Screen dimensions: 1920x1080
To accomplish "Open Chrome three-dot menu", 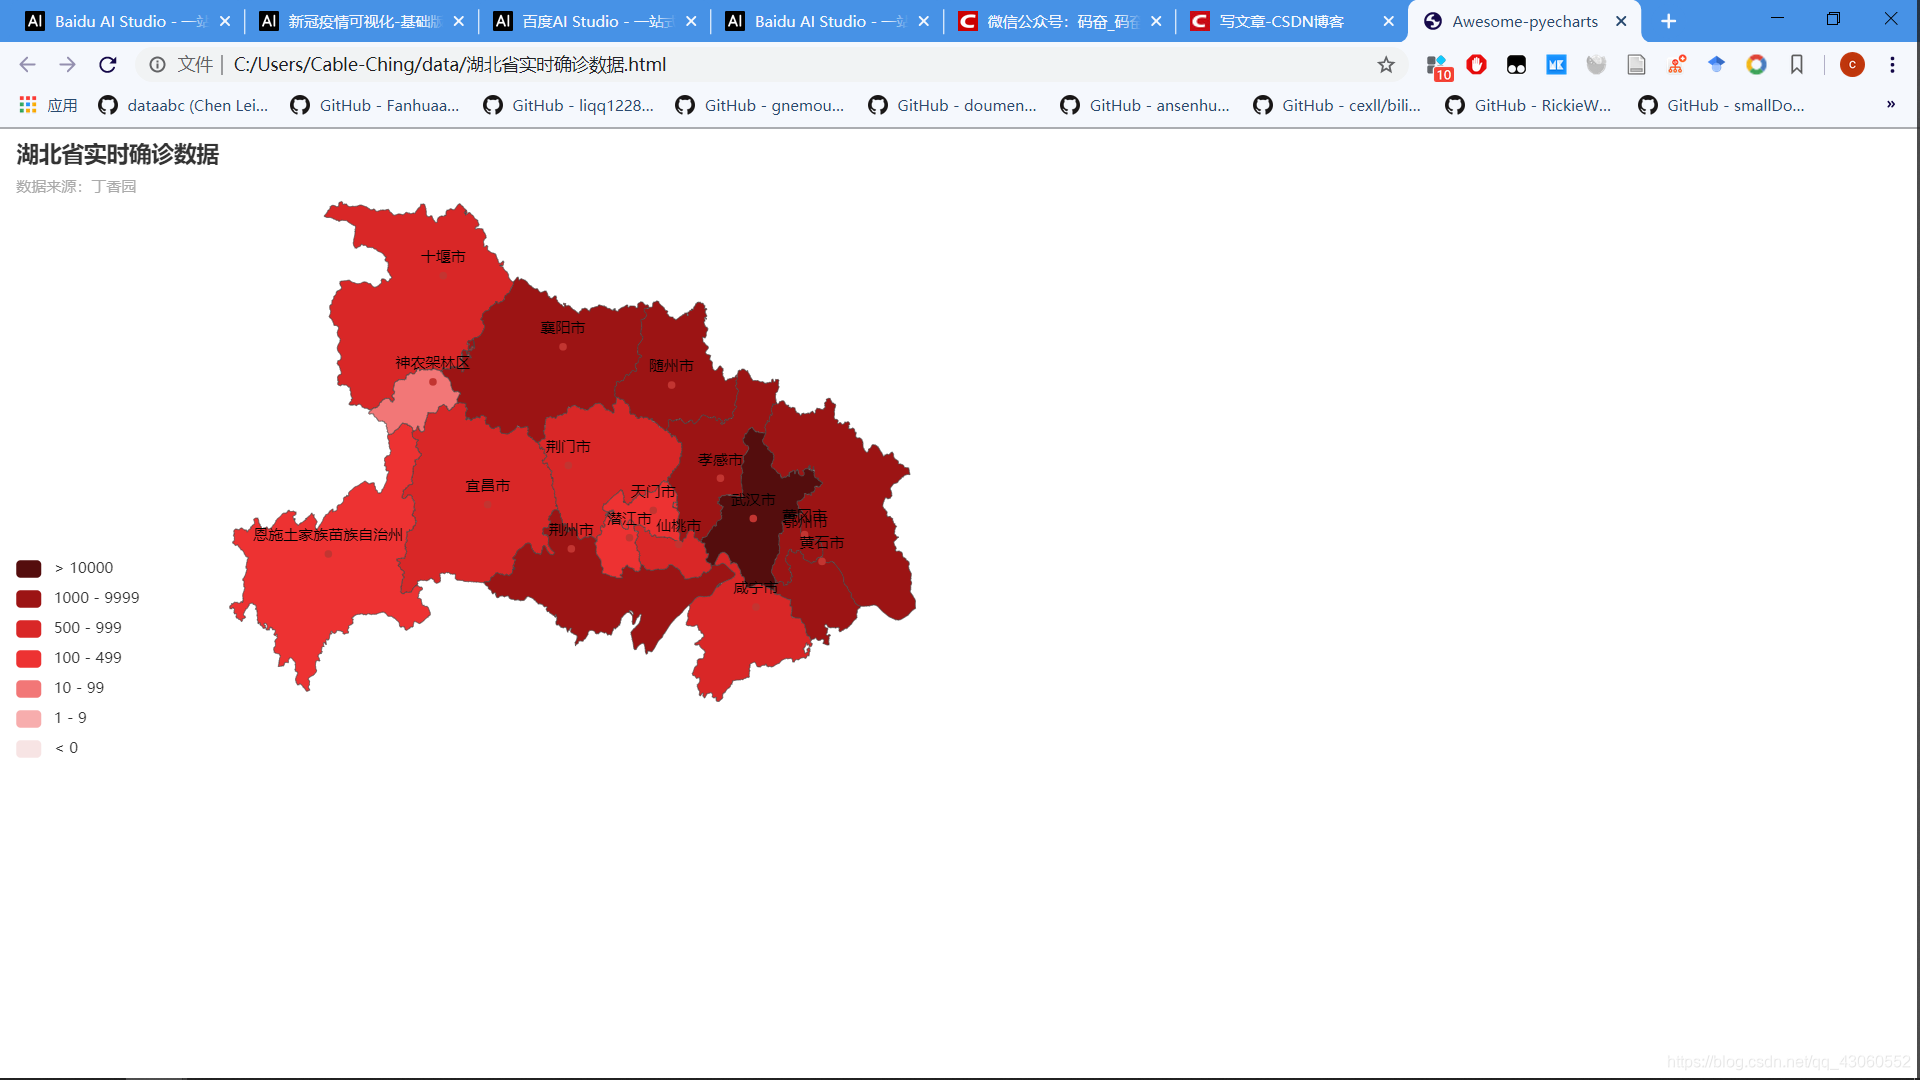I will [x=1892, y=65].
